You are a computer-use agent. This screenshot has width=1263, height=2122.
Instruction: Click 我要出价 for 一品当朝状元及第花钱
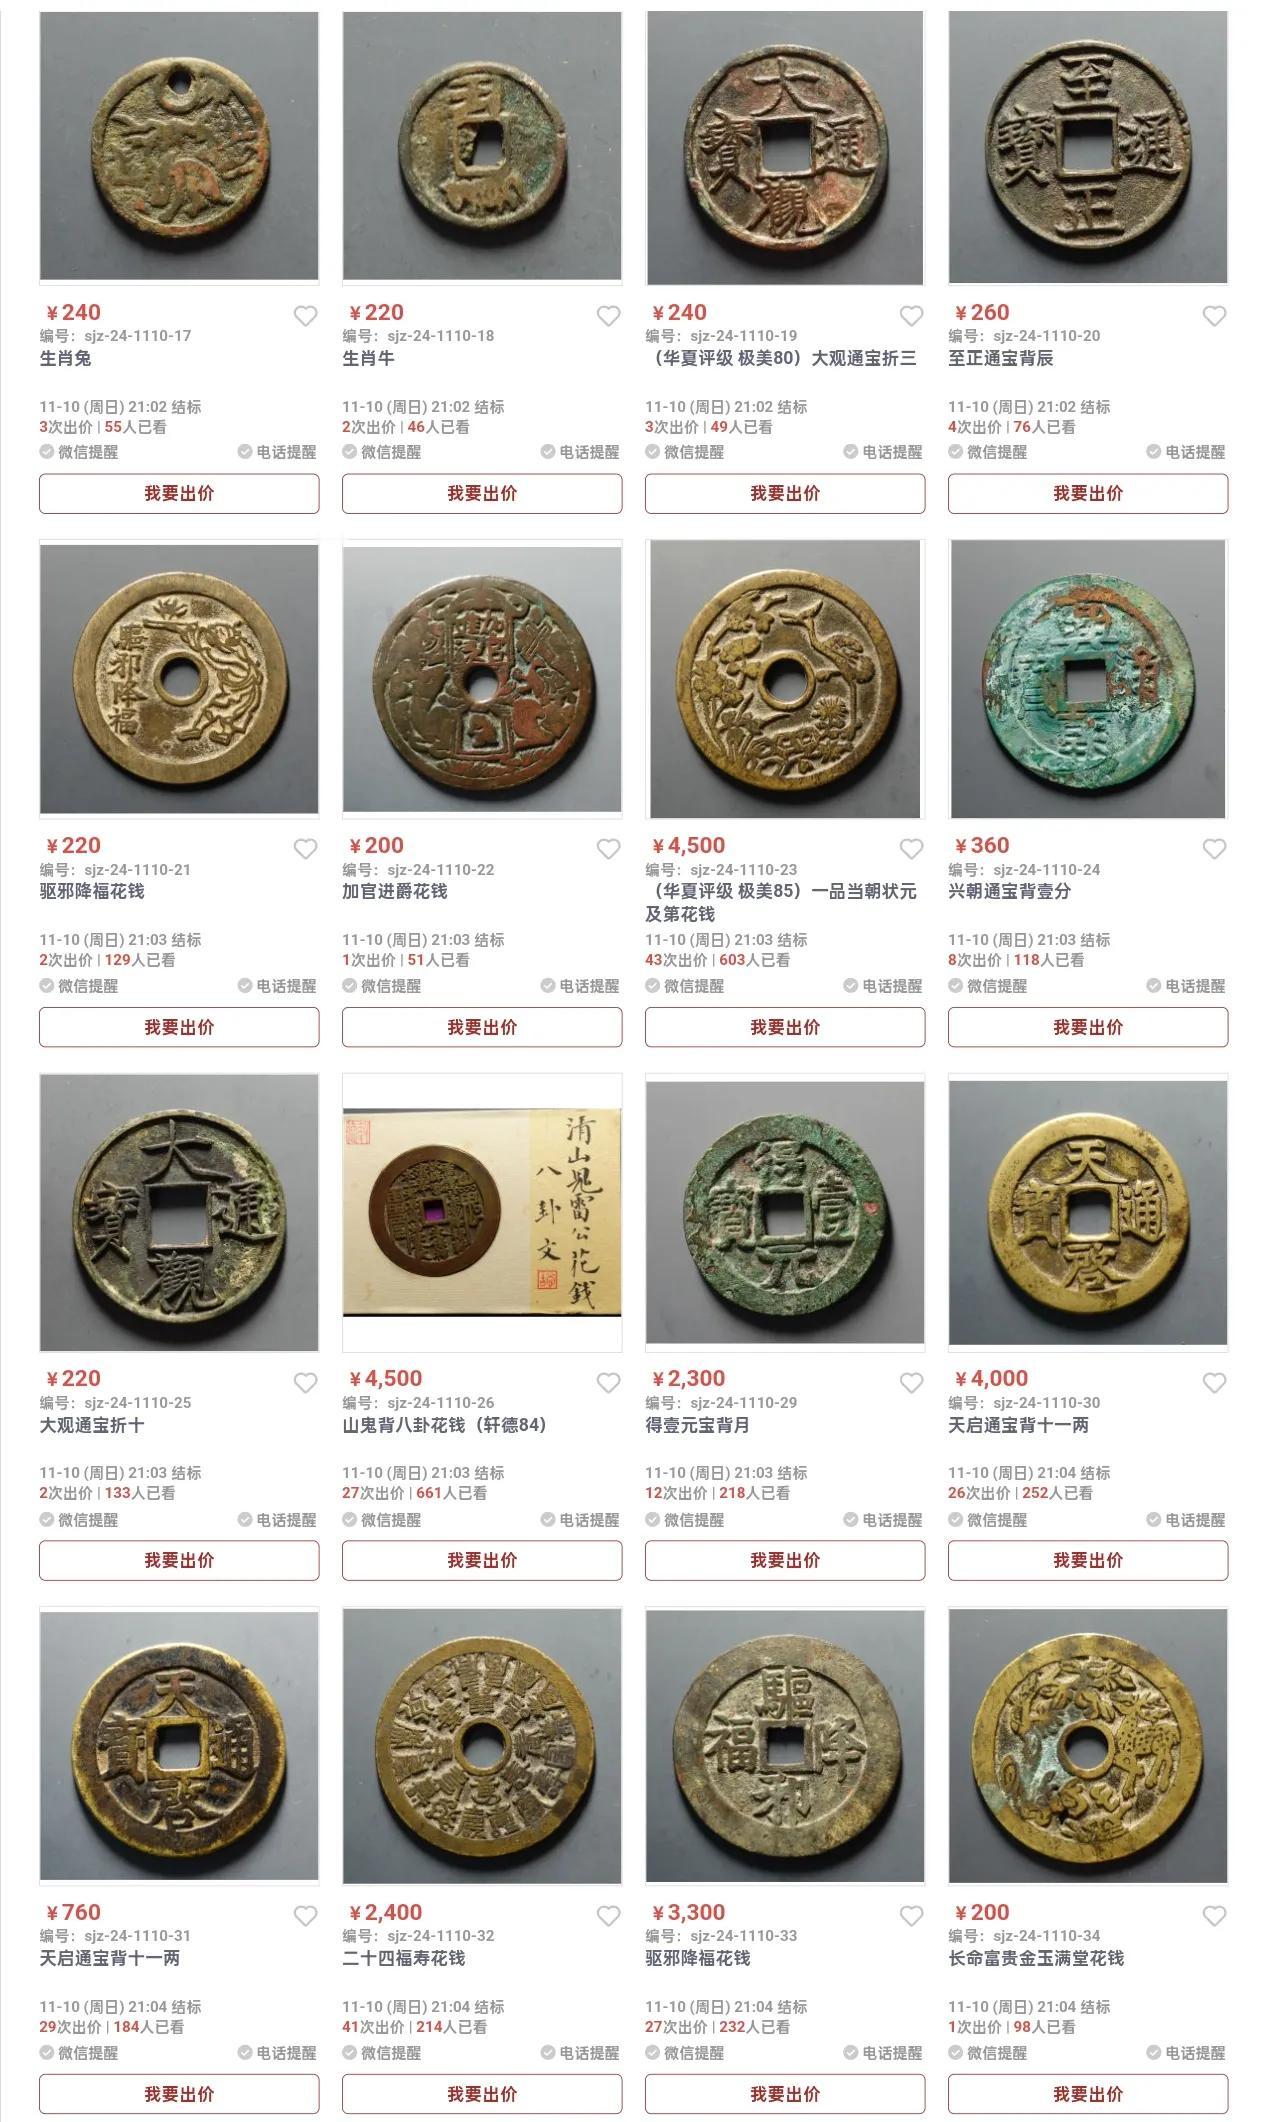(x=785, y=1027)
